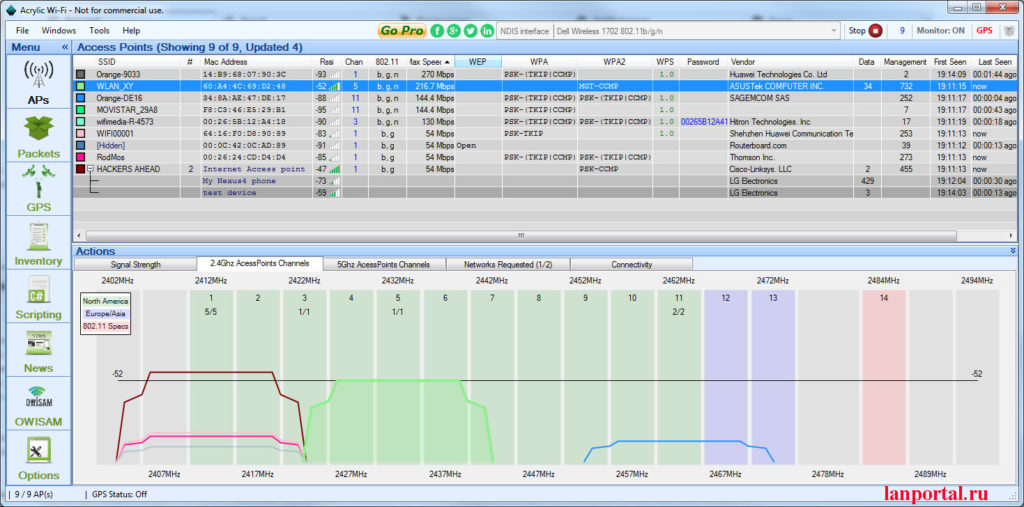Click the Facebook share icon

coord(437,31)
